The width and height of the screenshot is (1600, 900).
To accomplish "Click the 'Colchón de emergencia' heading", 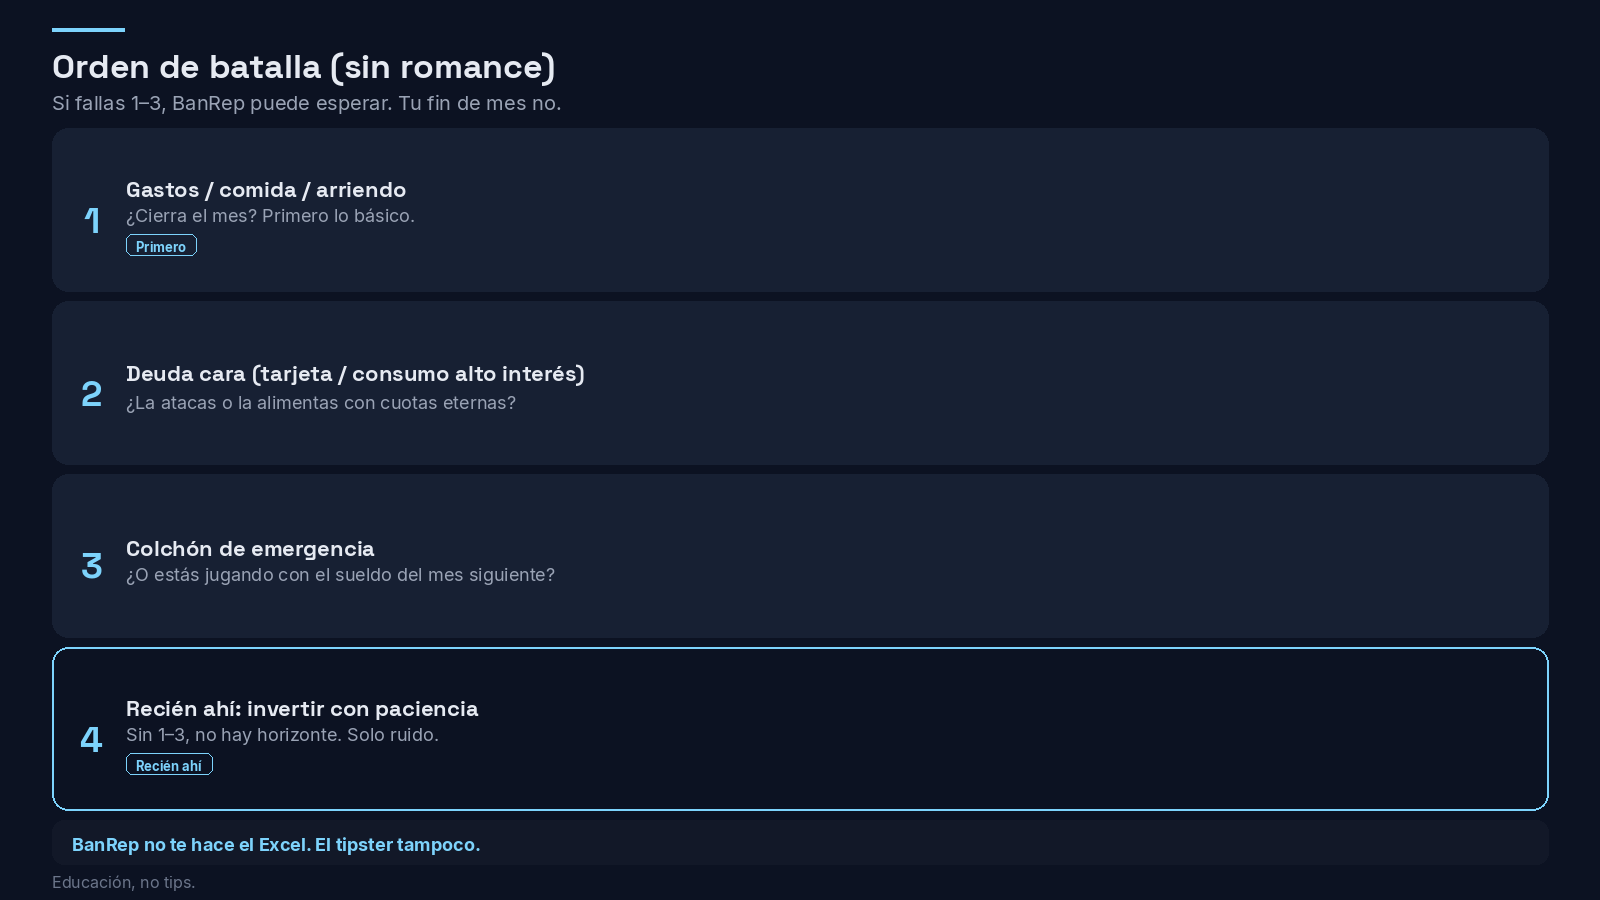I will 250,548.
